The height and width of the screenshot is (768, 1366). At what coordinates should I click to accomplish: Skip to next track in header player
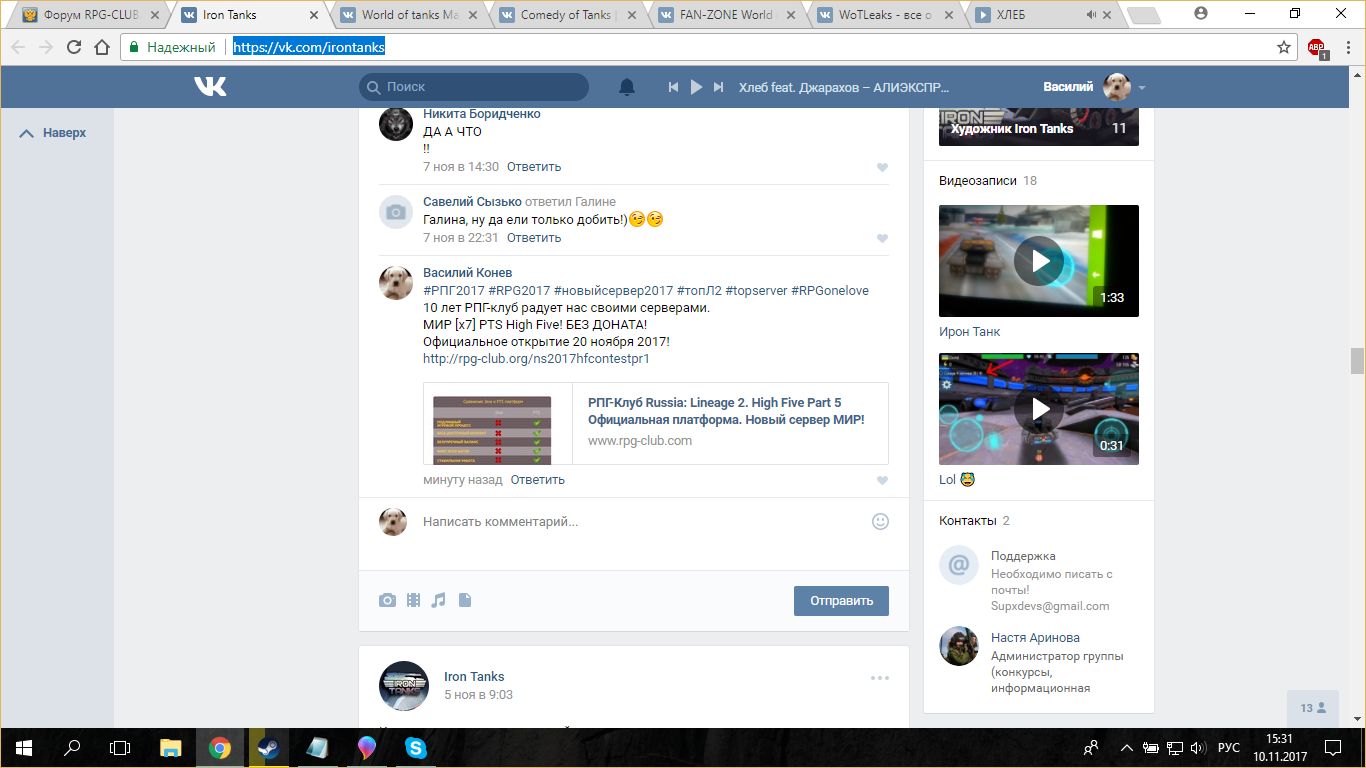click(x=718, y=87)
